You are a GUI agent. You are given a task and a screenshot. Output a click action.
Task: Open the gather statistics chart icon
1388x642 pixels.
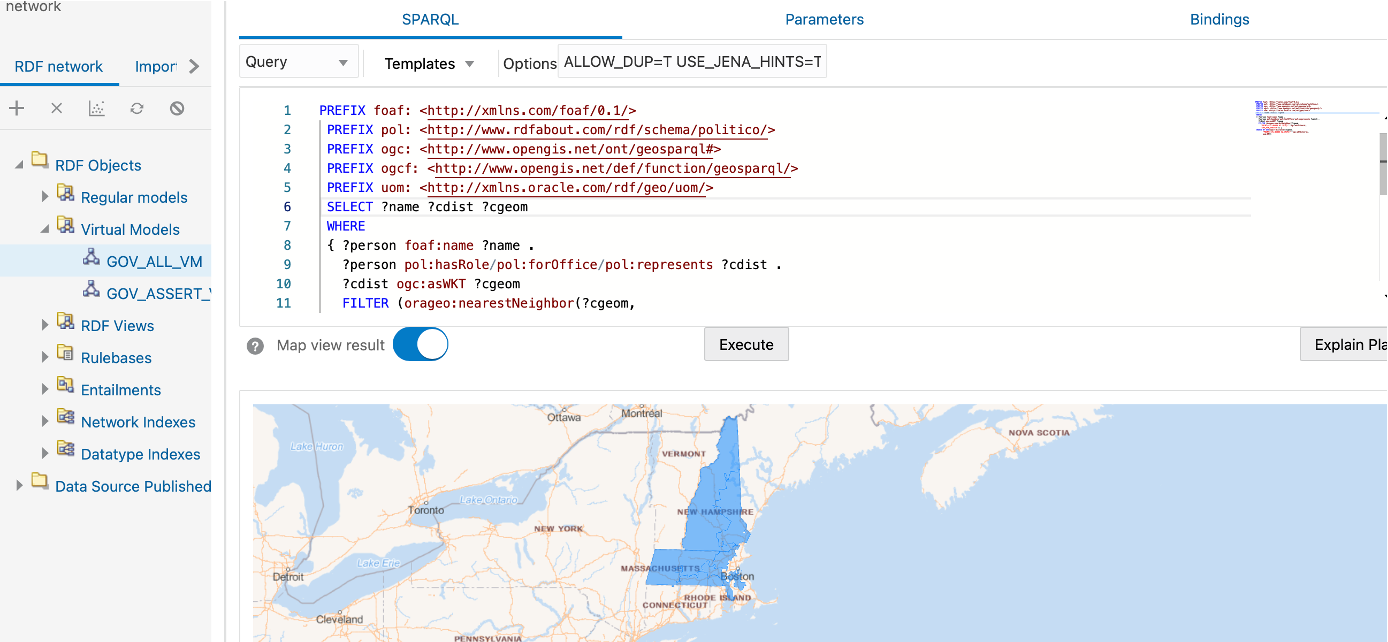96,108
